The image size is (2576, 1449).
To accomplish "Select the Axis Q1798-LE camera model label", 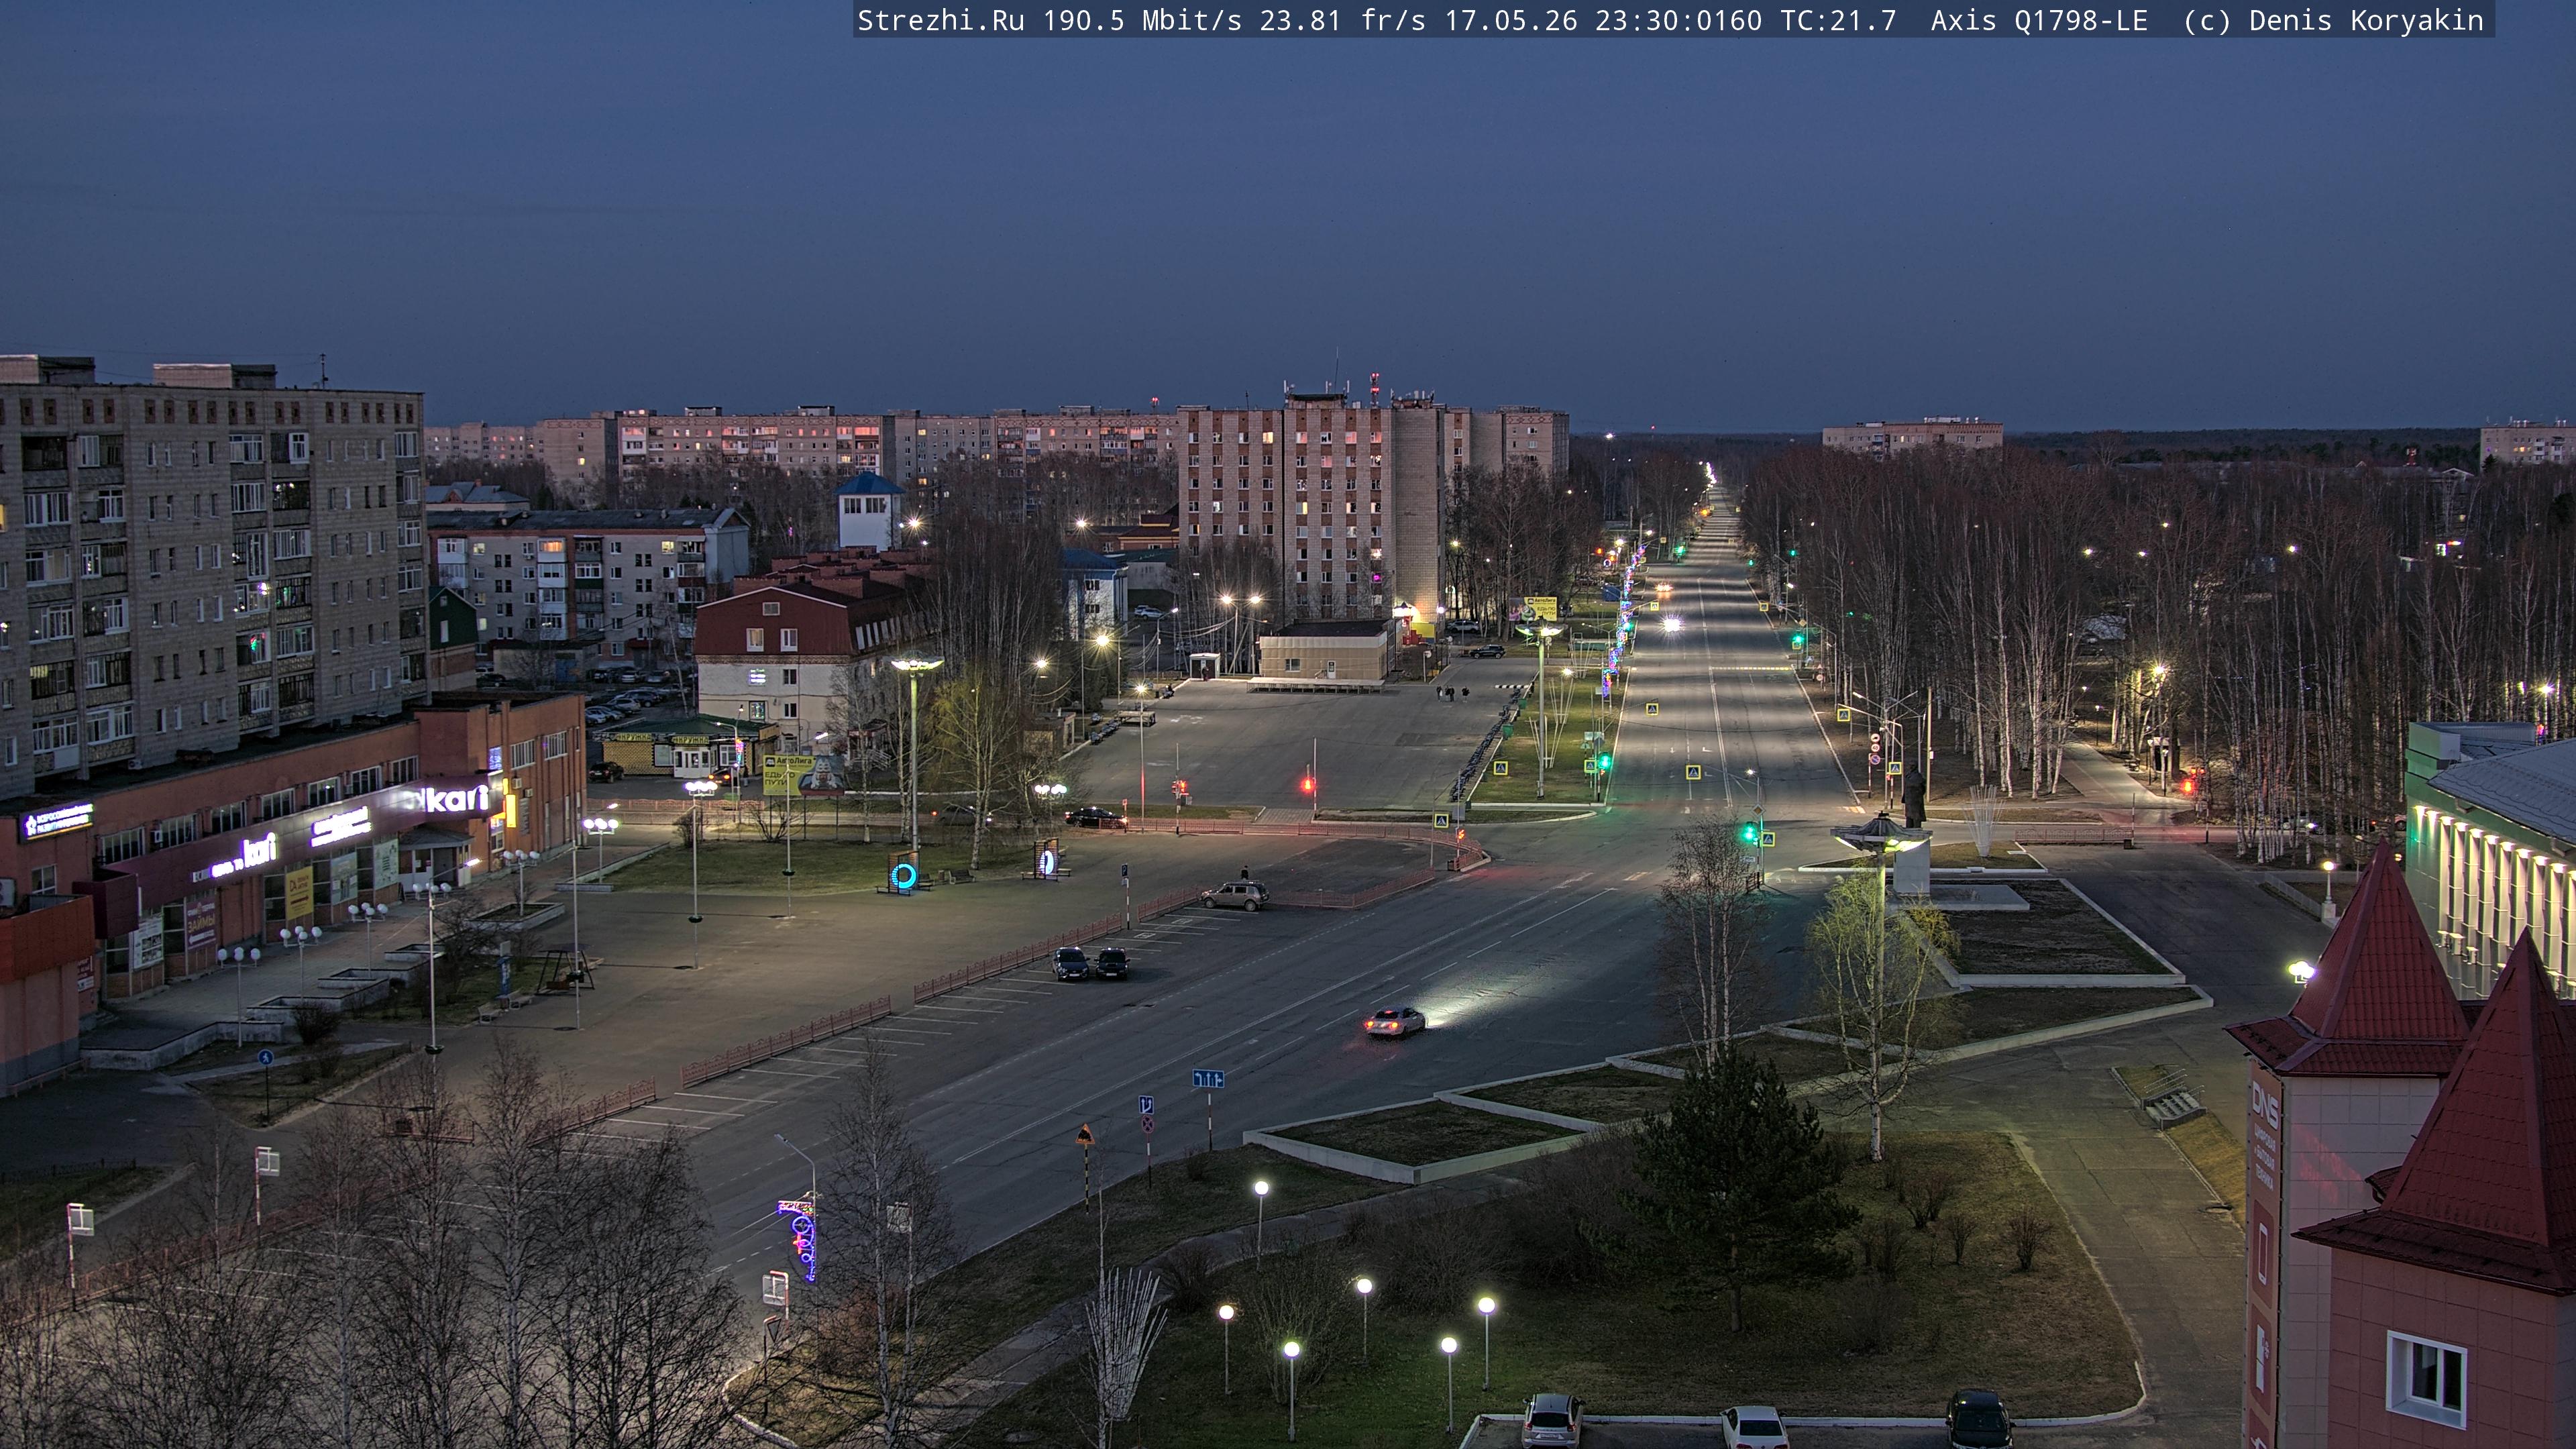I will pyautogui.click(x=2039, y=20).
